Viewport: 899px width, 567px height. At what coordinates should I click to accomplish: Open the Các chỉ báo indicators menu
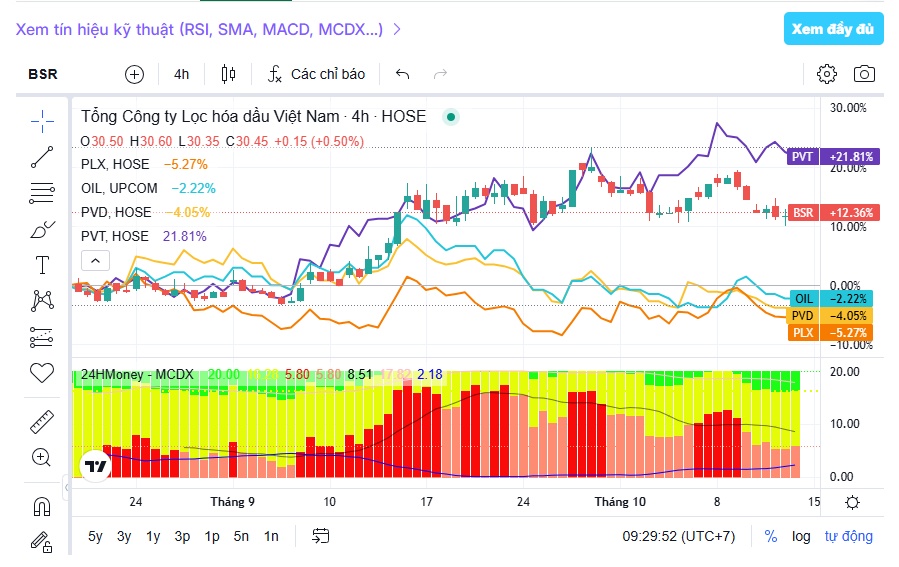point(316,74)
